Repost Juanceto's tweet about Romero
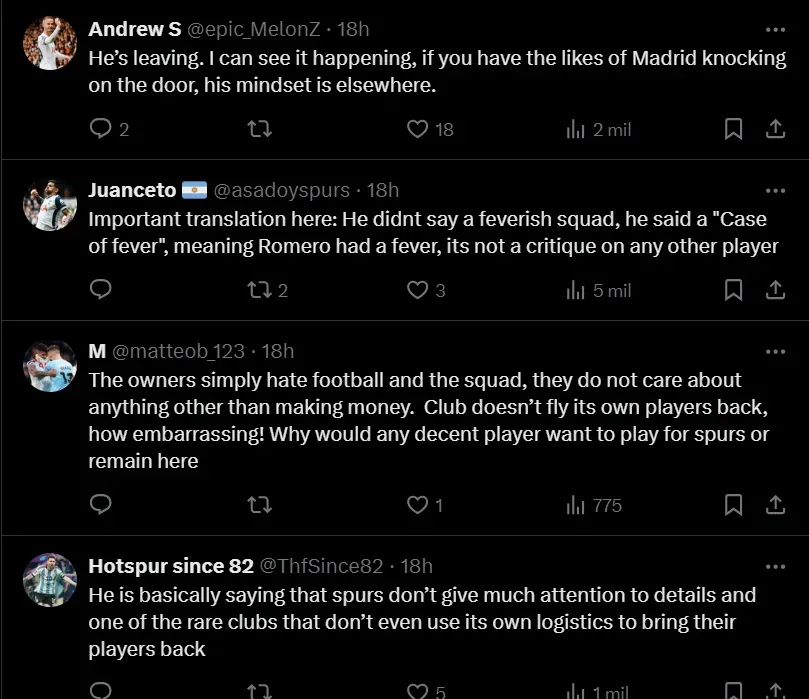 click(259, 290)
